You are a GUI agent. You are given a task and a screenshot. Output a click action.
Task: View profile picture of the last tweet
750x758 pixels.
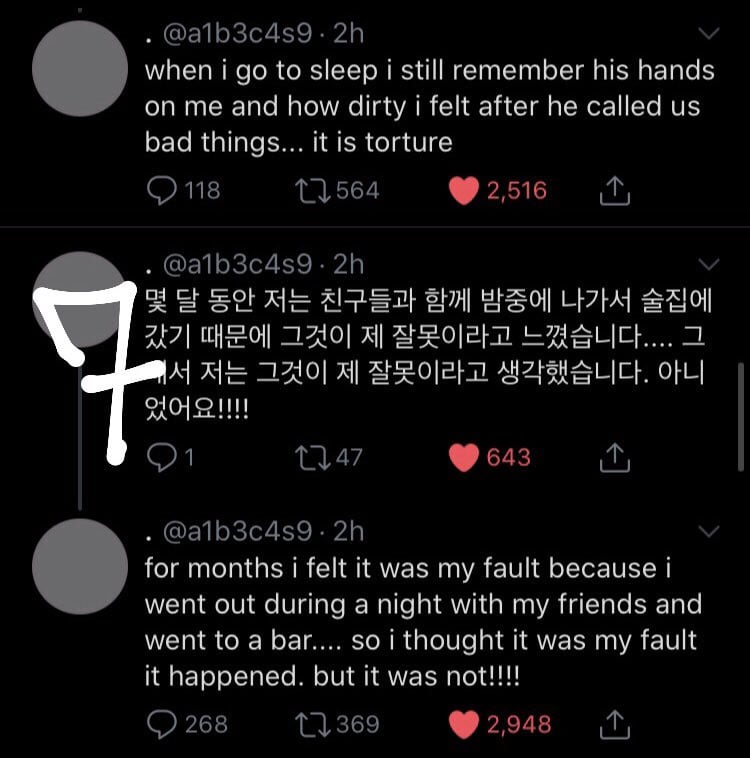tap(80, 566)
